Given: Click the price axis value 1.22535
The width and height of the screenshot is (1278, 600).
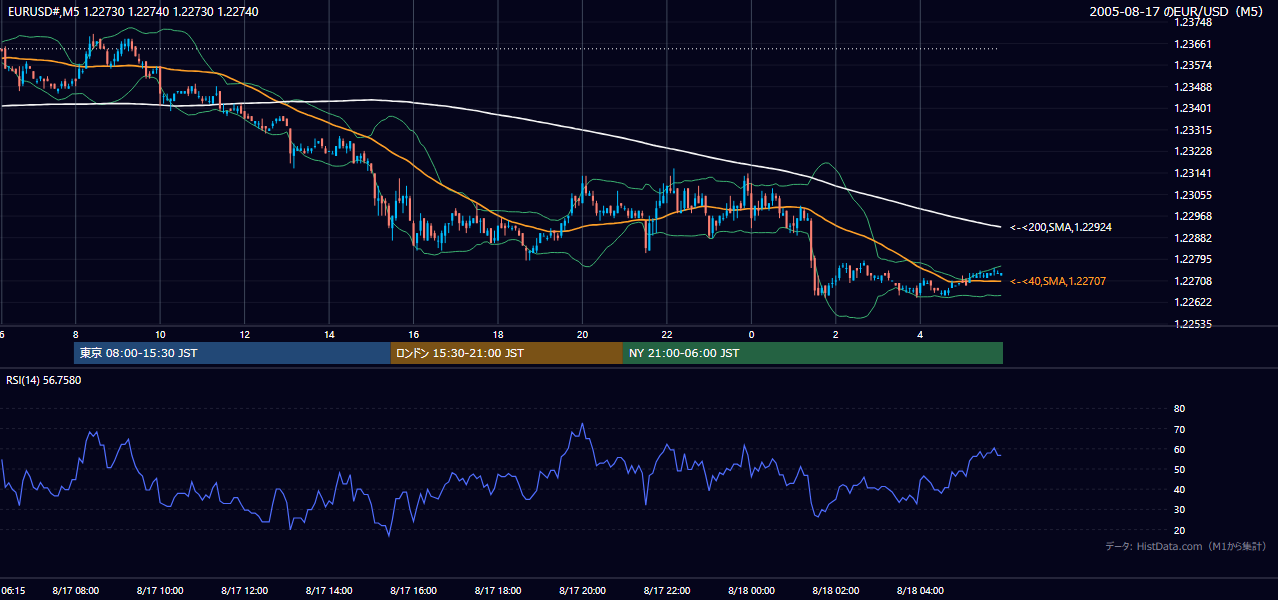Looking at the screenshot, I should pos(1192,324).
